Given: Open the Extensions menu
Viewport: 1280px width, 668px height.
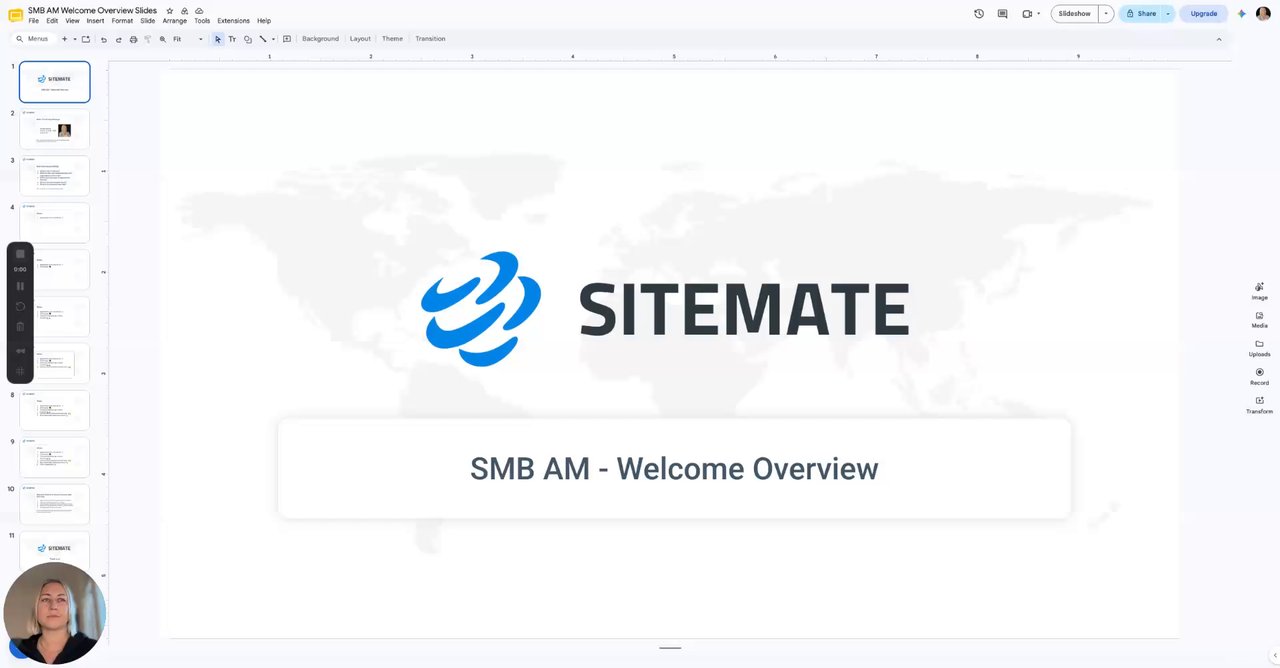Looking at the screenshot, I should pos(233,21).
